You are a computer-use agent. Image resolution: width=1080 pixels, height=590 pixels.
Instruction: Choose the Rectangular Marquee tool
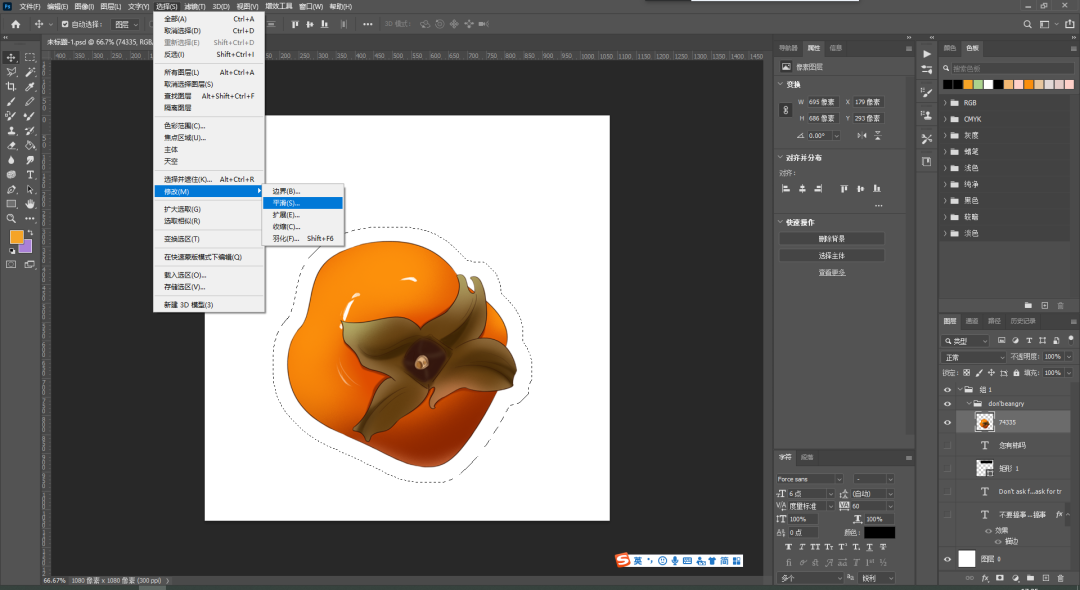click(30, 58)
